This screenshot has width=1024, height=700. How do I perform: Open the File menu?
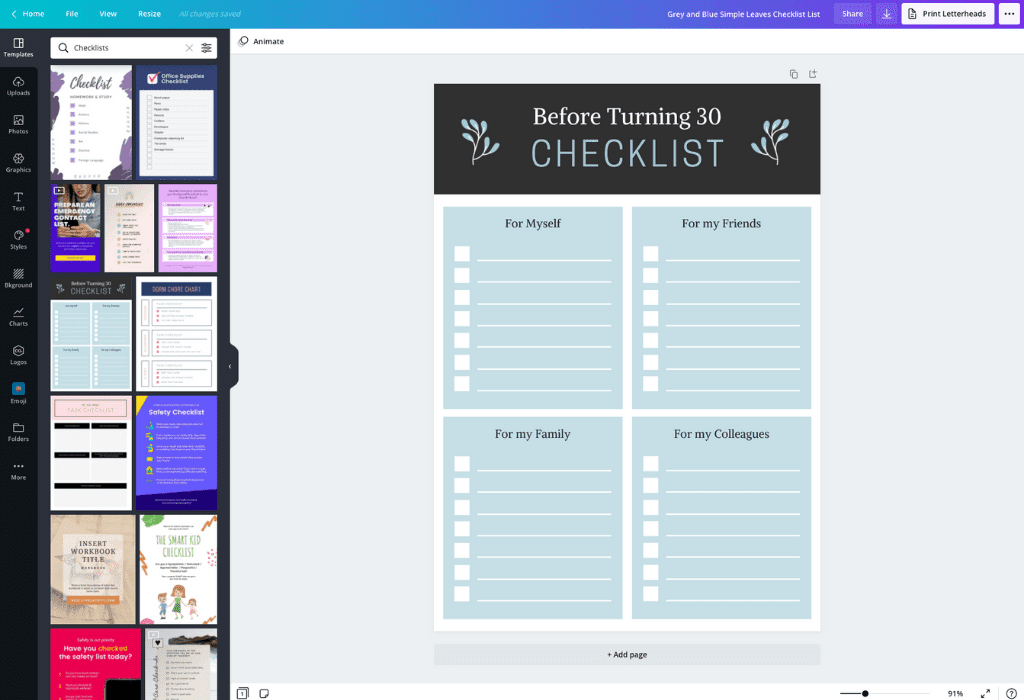pyautogui.click(x=72, y=14)
